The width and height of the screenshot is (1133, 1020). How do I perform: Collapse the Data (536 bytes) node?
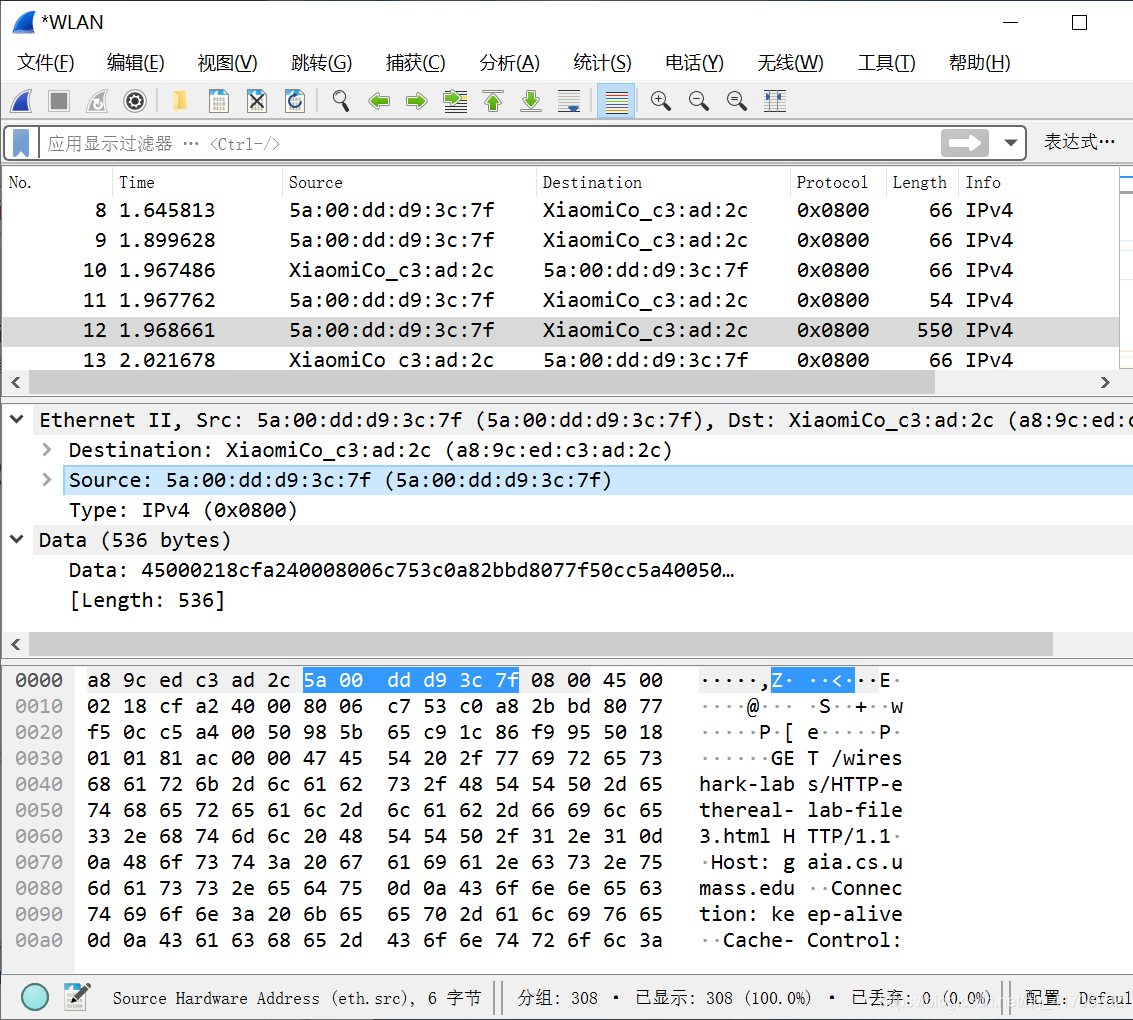click(17, 539)
